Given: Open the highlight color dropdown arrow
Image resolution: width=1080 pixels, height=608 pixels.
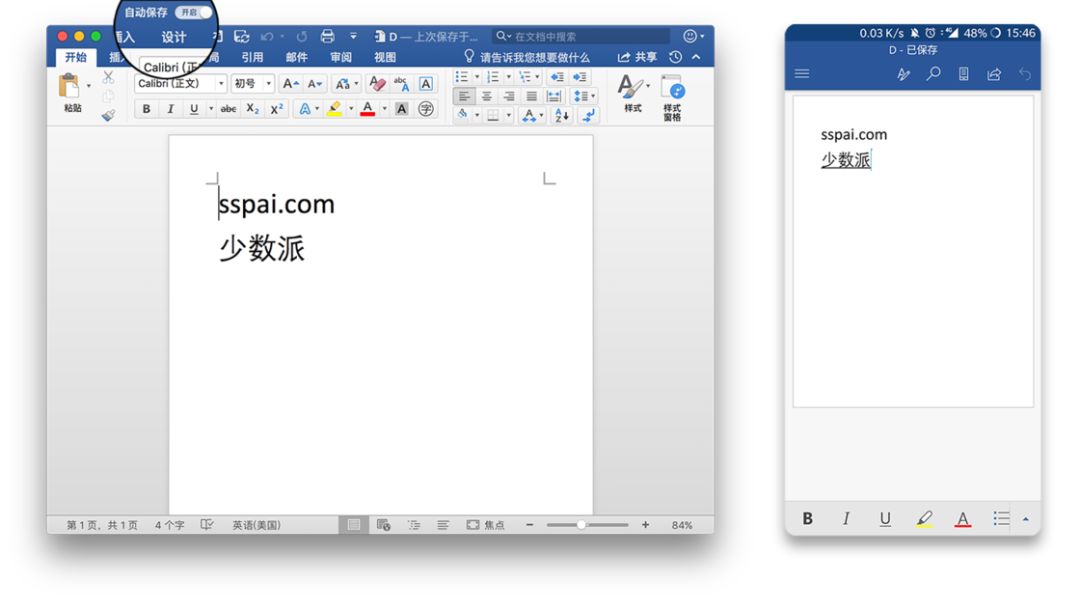Looking at the screenshot, I should 351,109.
